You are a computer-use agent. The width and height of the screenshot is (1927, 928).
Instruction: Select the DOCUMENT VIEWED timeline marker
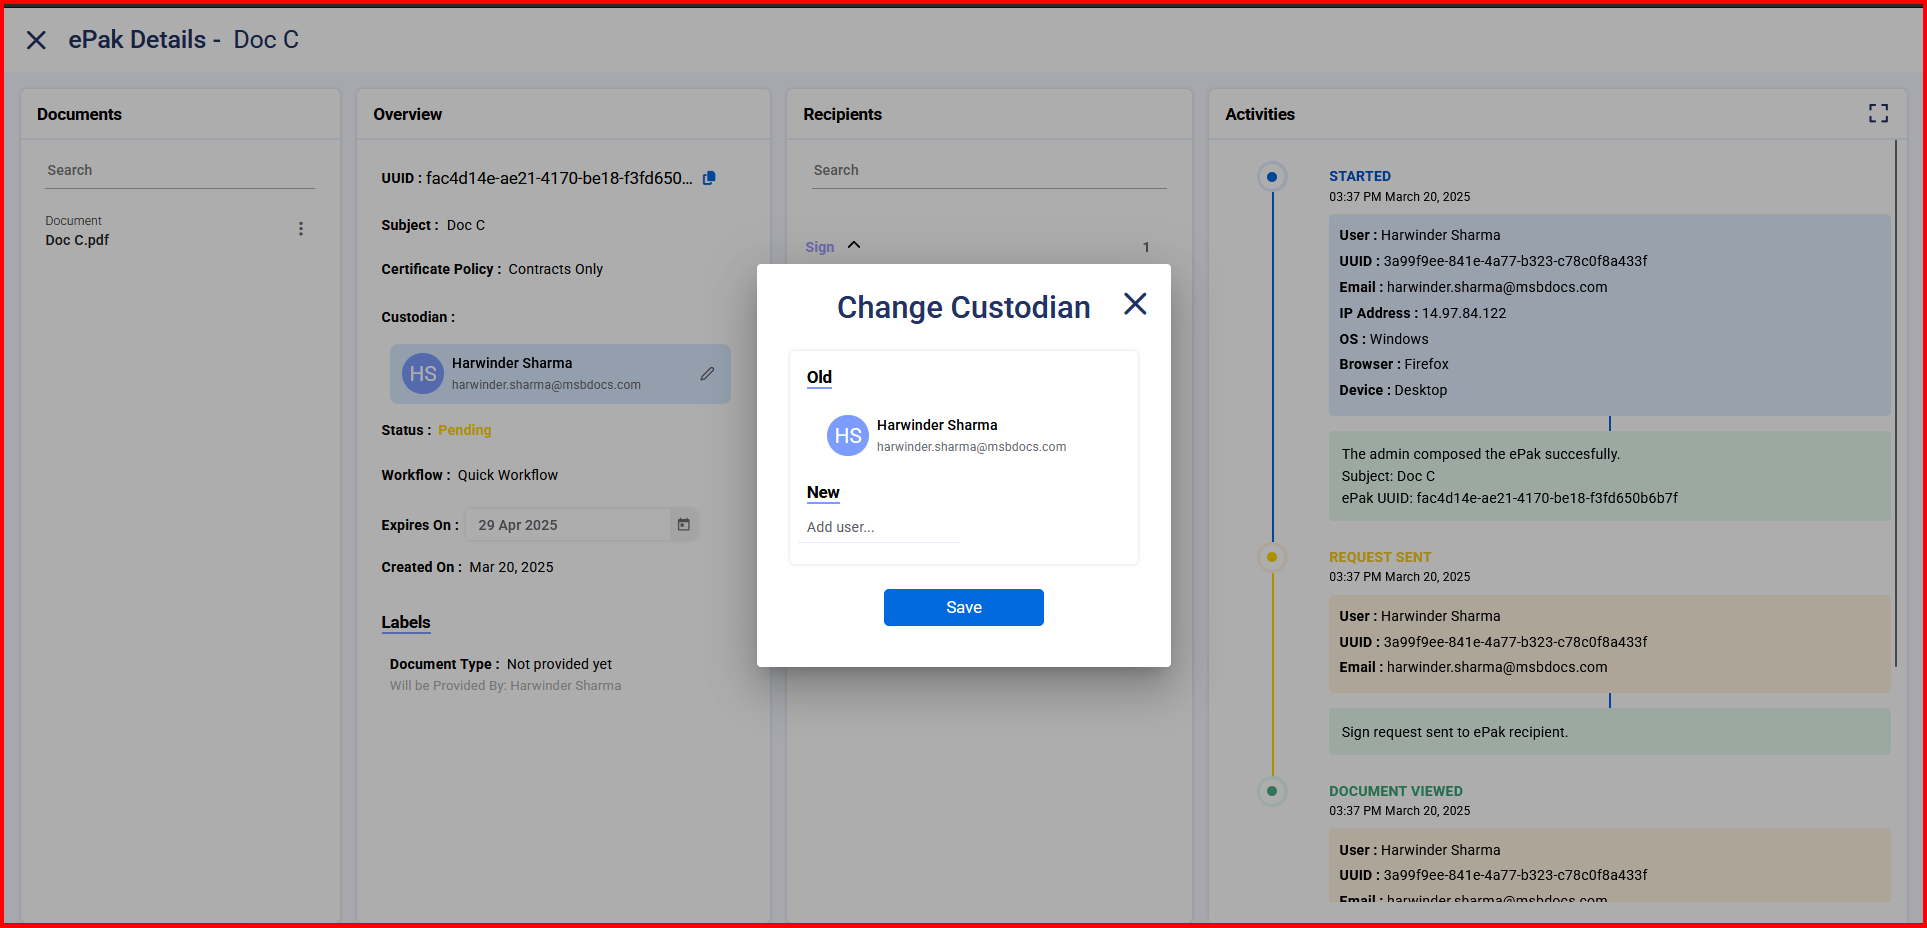coord(1271,791)
